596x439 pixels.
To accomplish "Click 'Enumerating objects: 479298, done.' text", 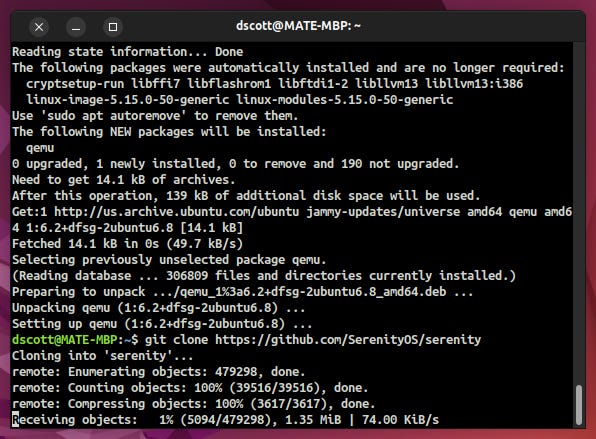I will click(x=187, y=372).
